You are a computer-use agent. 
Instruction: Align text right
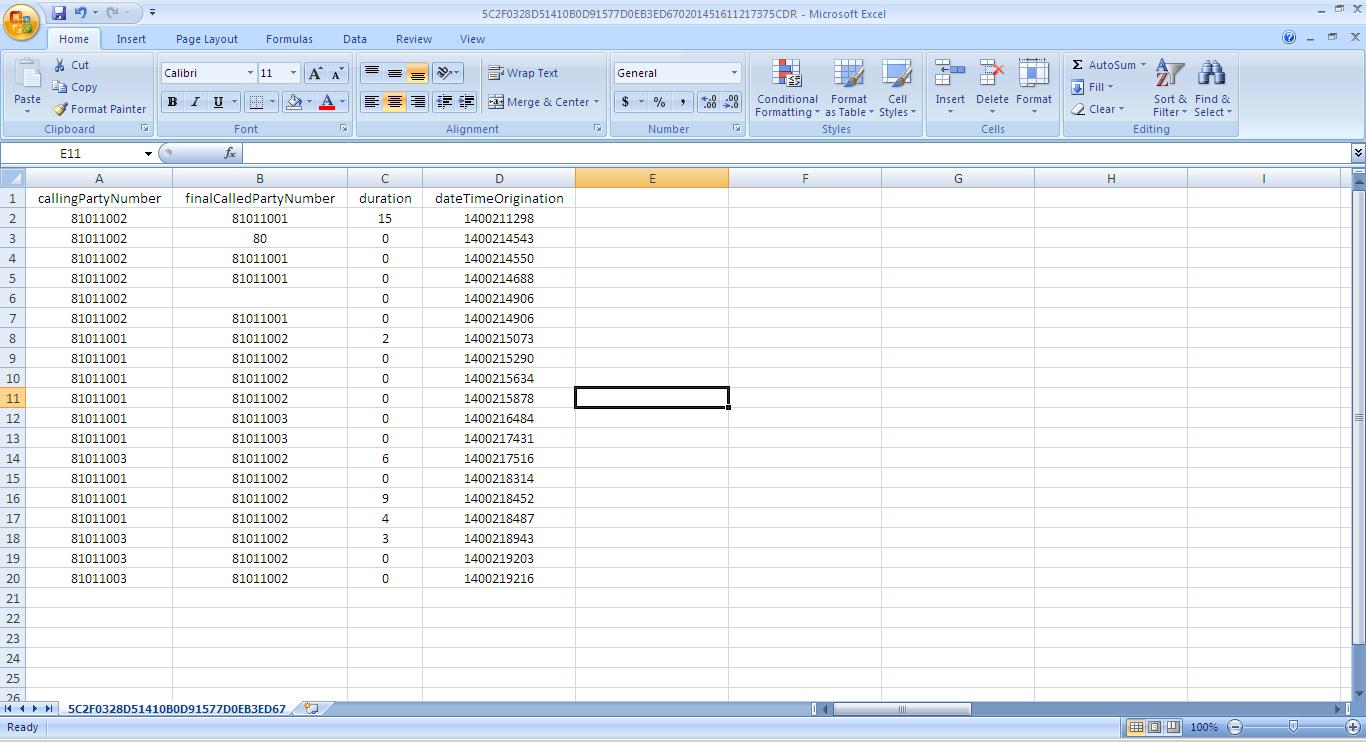pos(418,102)
